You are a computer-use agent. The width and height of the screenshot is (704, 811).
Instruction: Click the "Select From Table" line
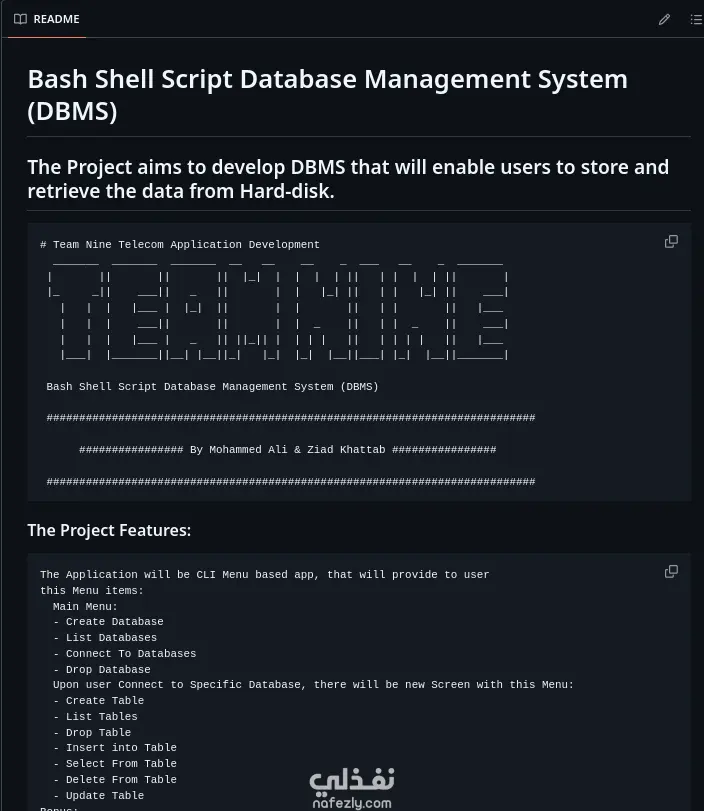pos(115,764)
